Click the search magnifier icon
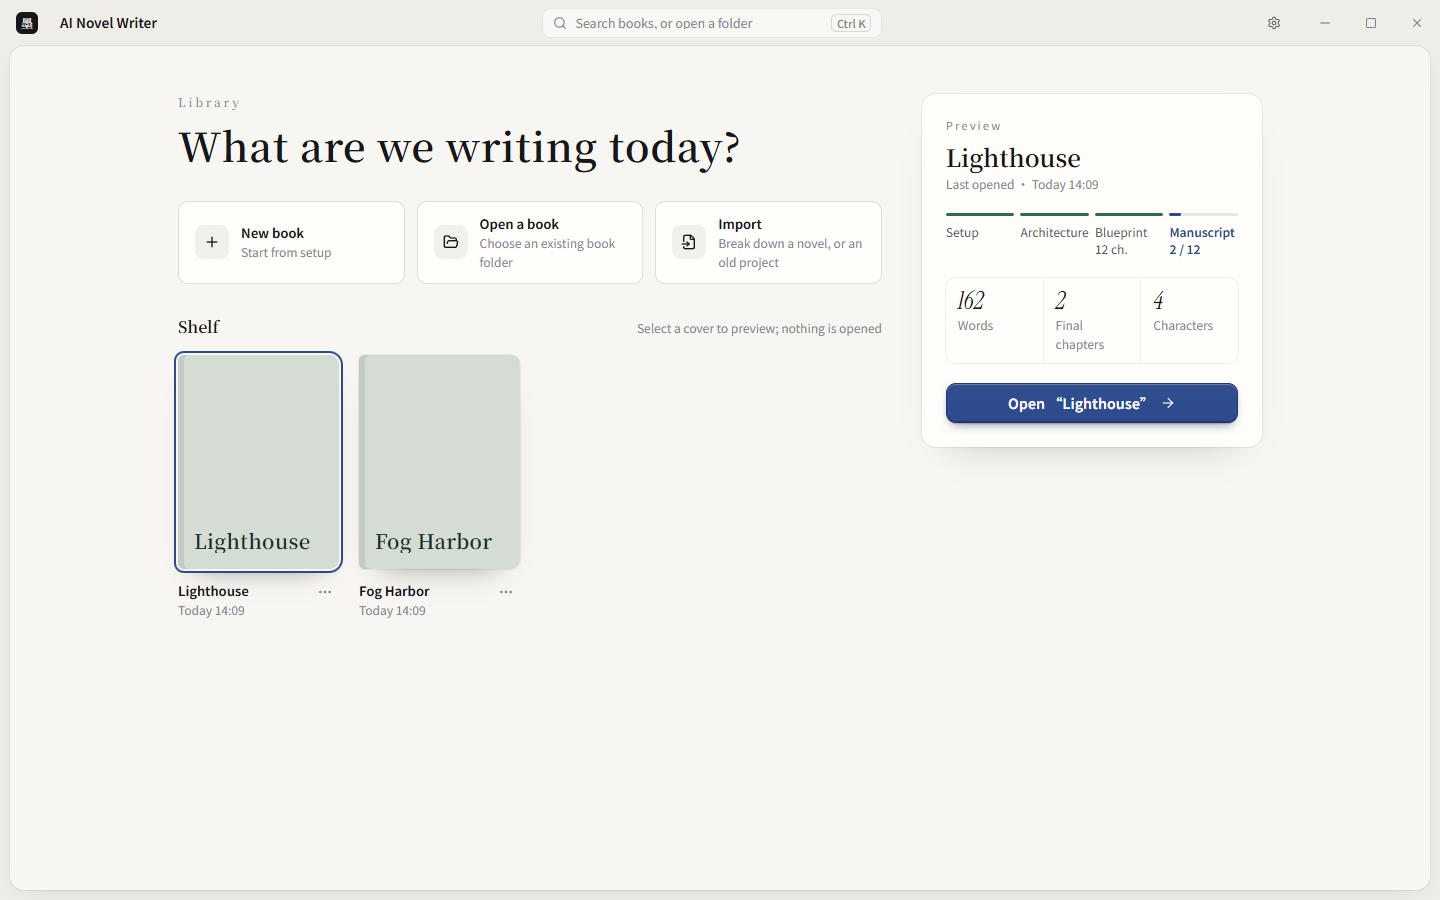Screen dimensions: 1440x900 [560, 23]
